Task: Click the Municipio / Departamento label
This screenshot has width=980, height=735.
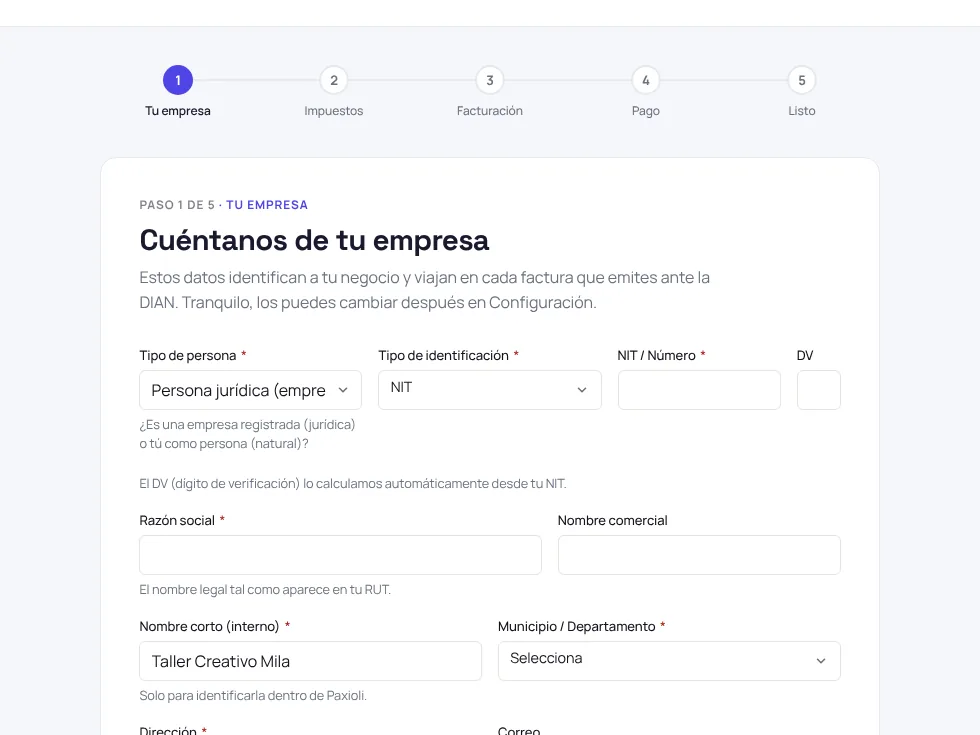Action: tap(577, 626)
